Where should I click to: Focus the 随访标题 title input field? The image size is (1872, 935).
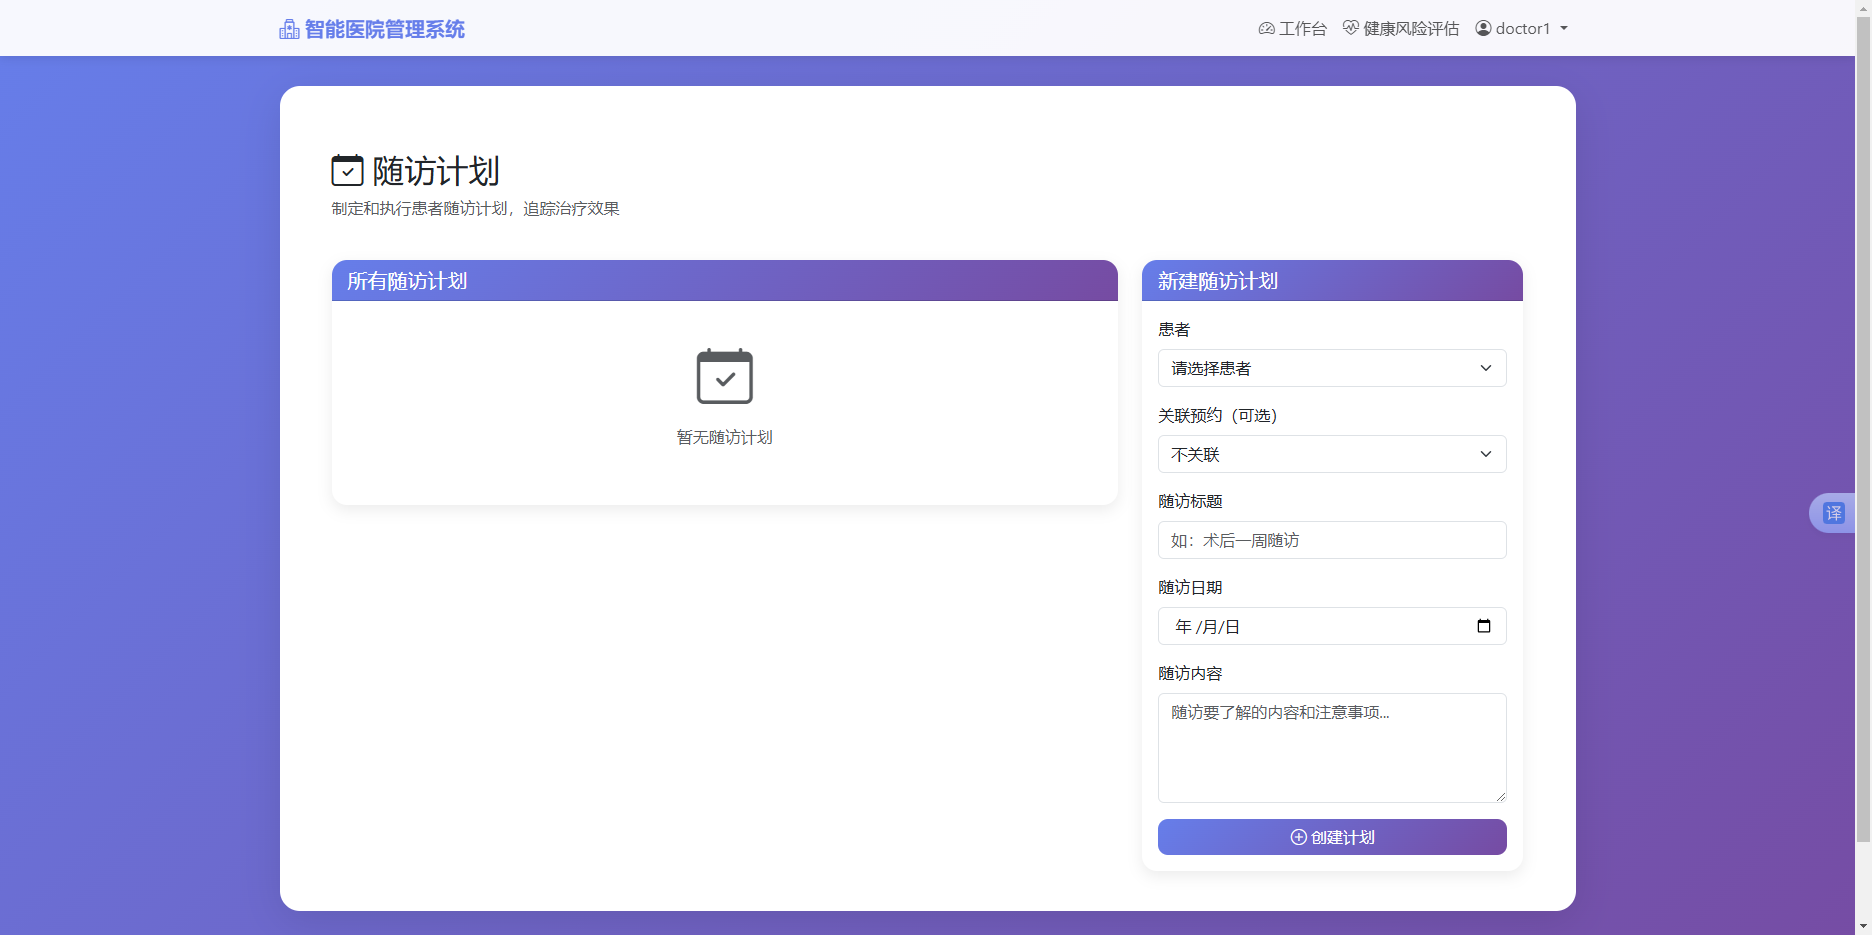pos(1331,540)
